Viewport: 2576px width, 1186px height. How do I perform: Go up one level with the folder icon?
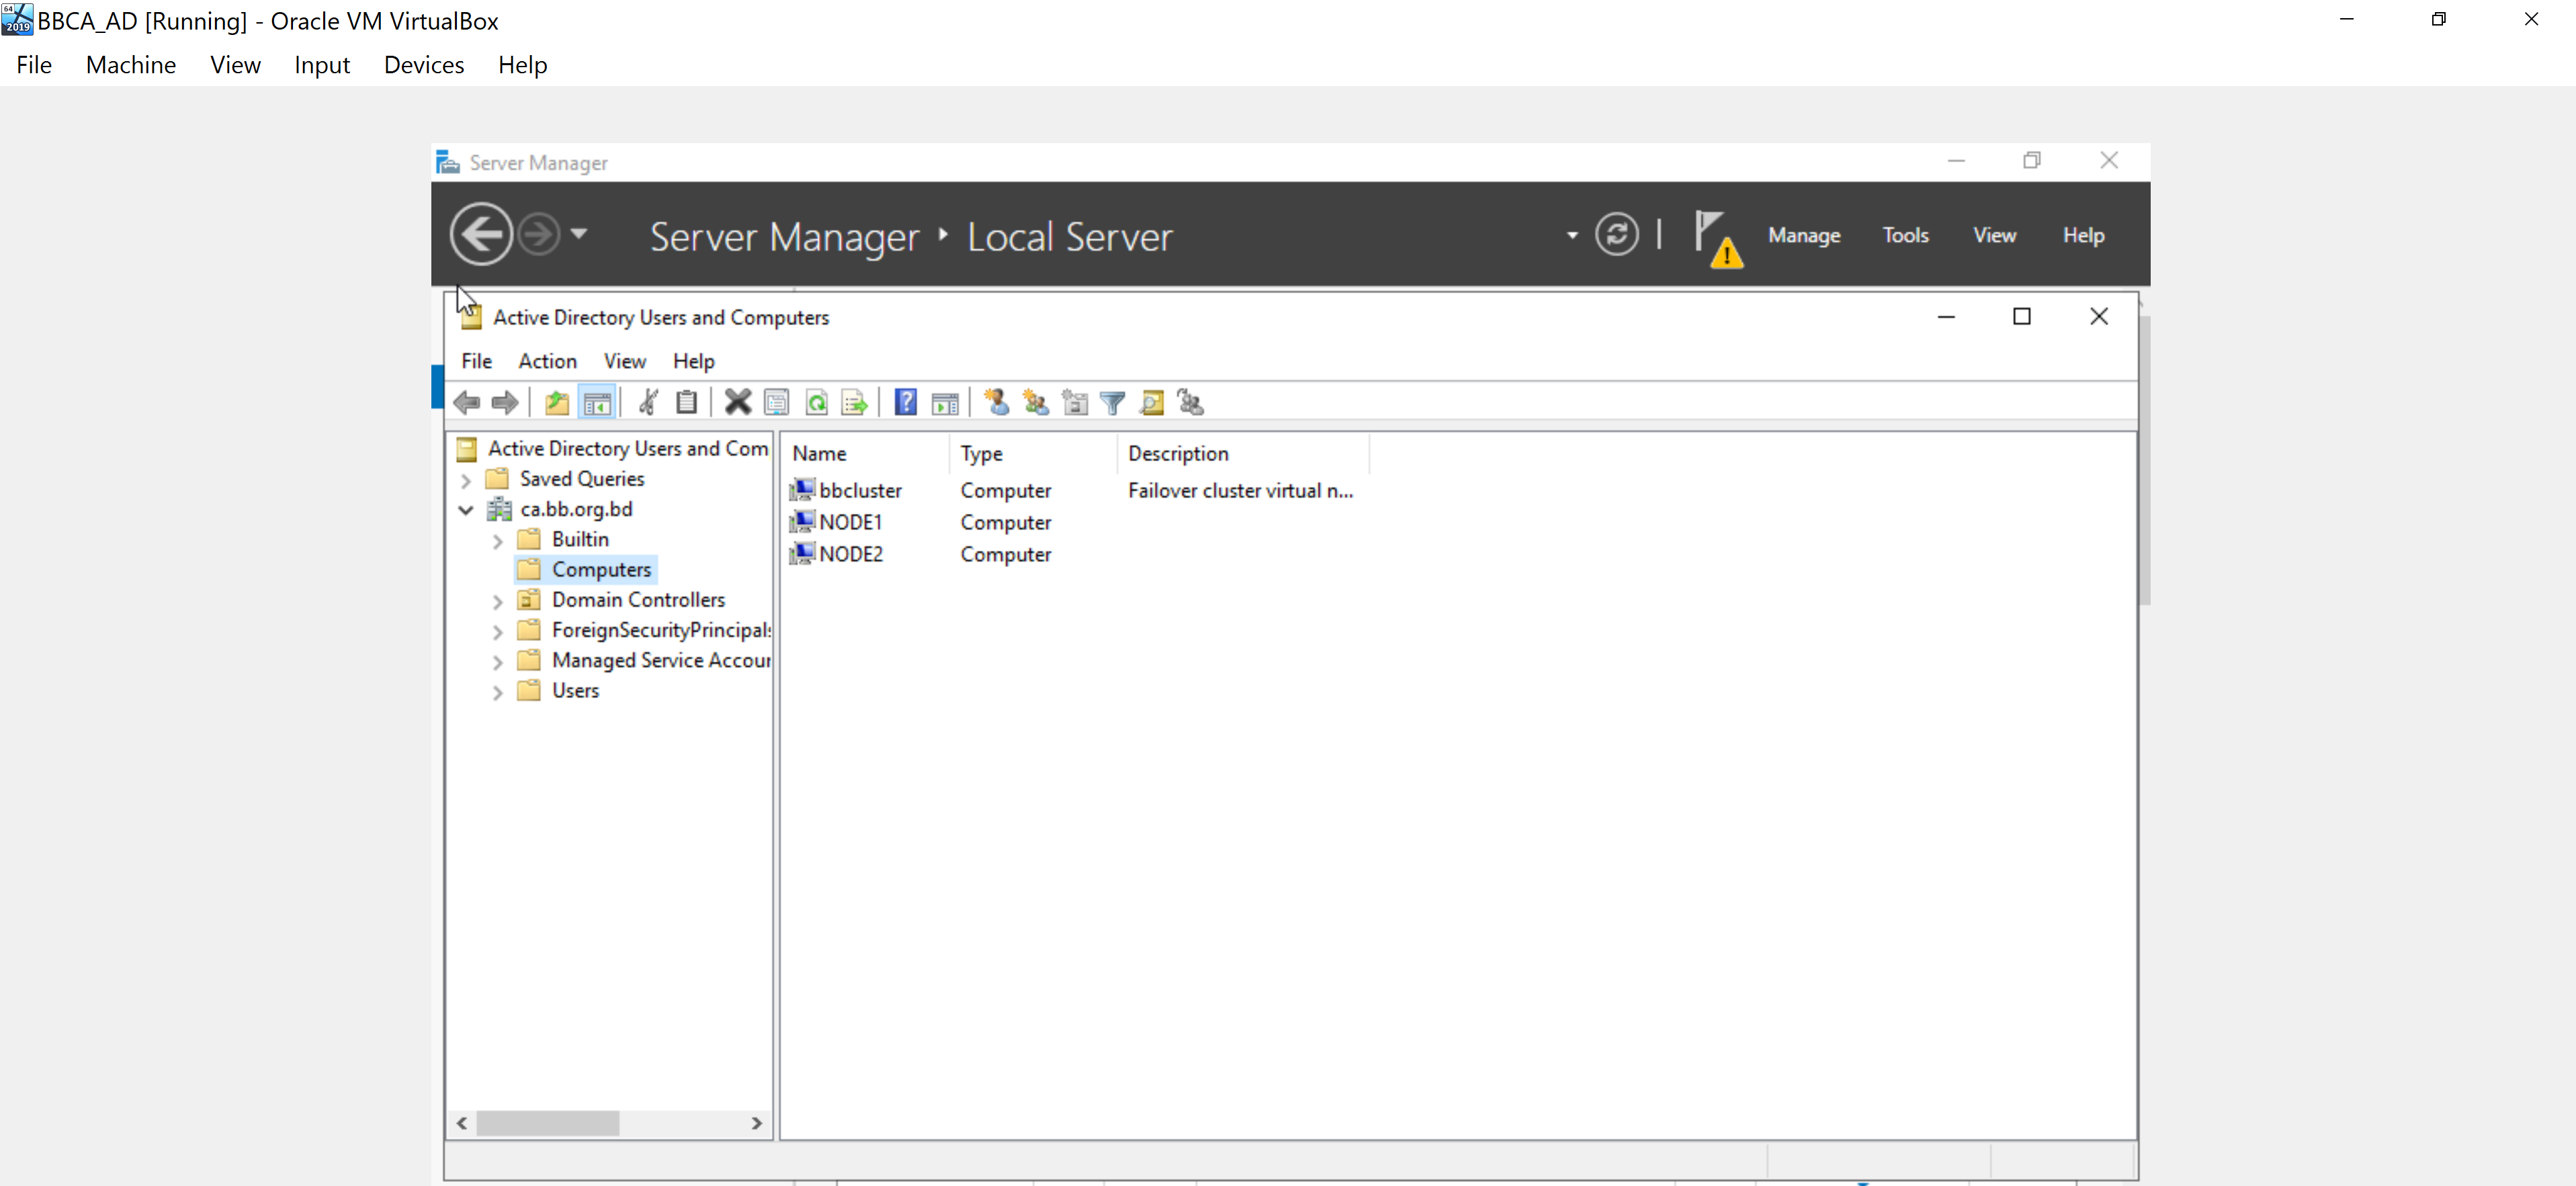click(557, 403)
